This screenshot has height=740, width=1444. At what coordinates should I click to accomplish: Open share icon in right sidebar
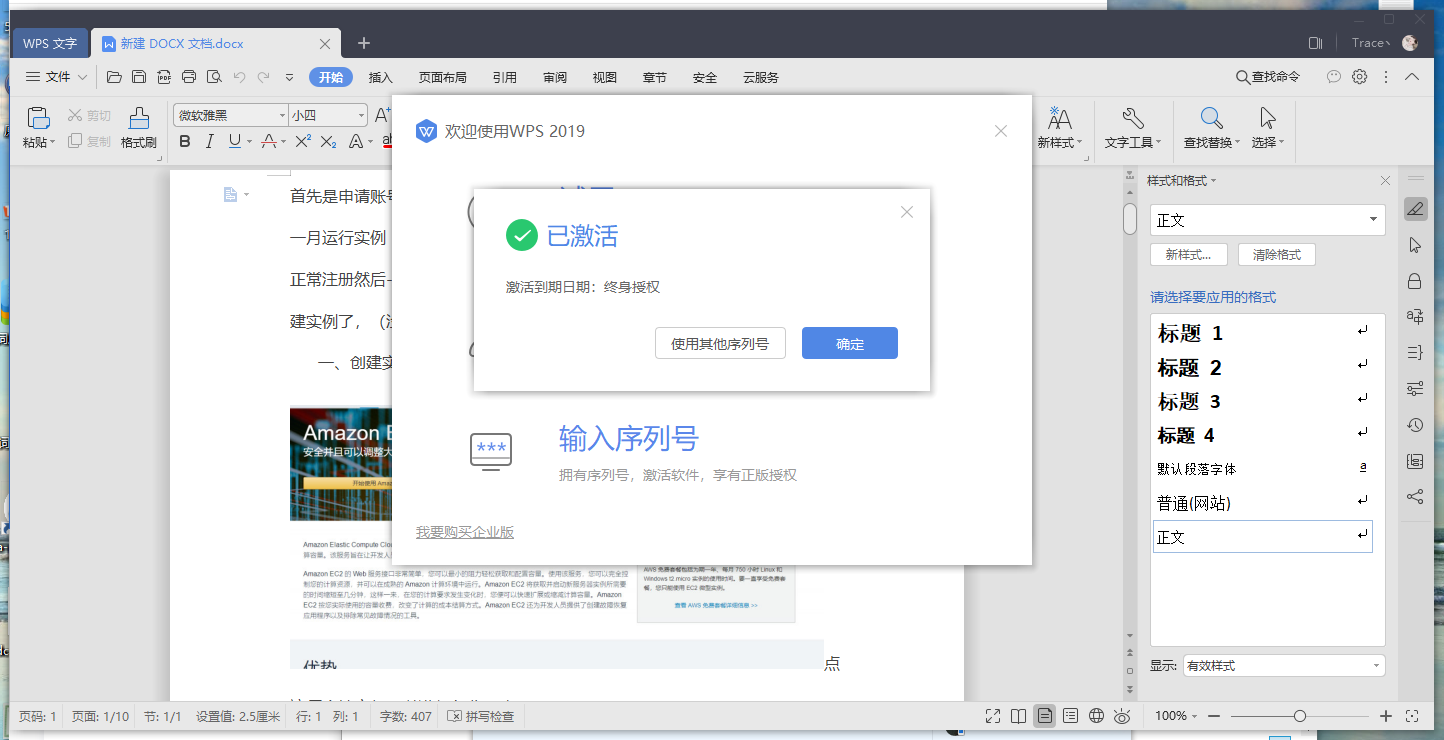[1415, 496]
